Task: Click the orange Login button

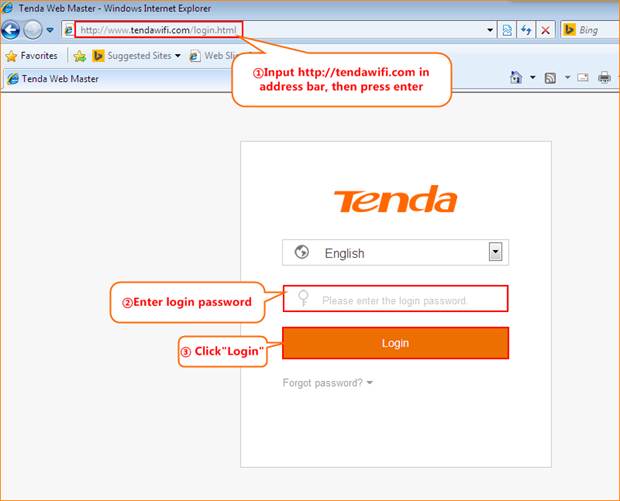Action: 395,343
